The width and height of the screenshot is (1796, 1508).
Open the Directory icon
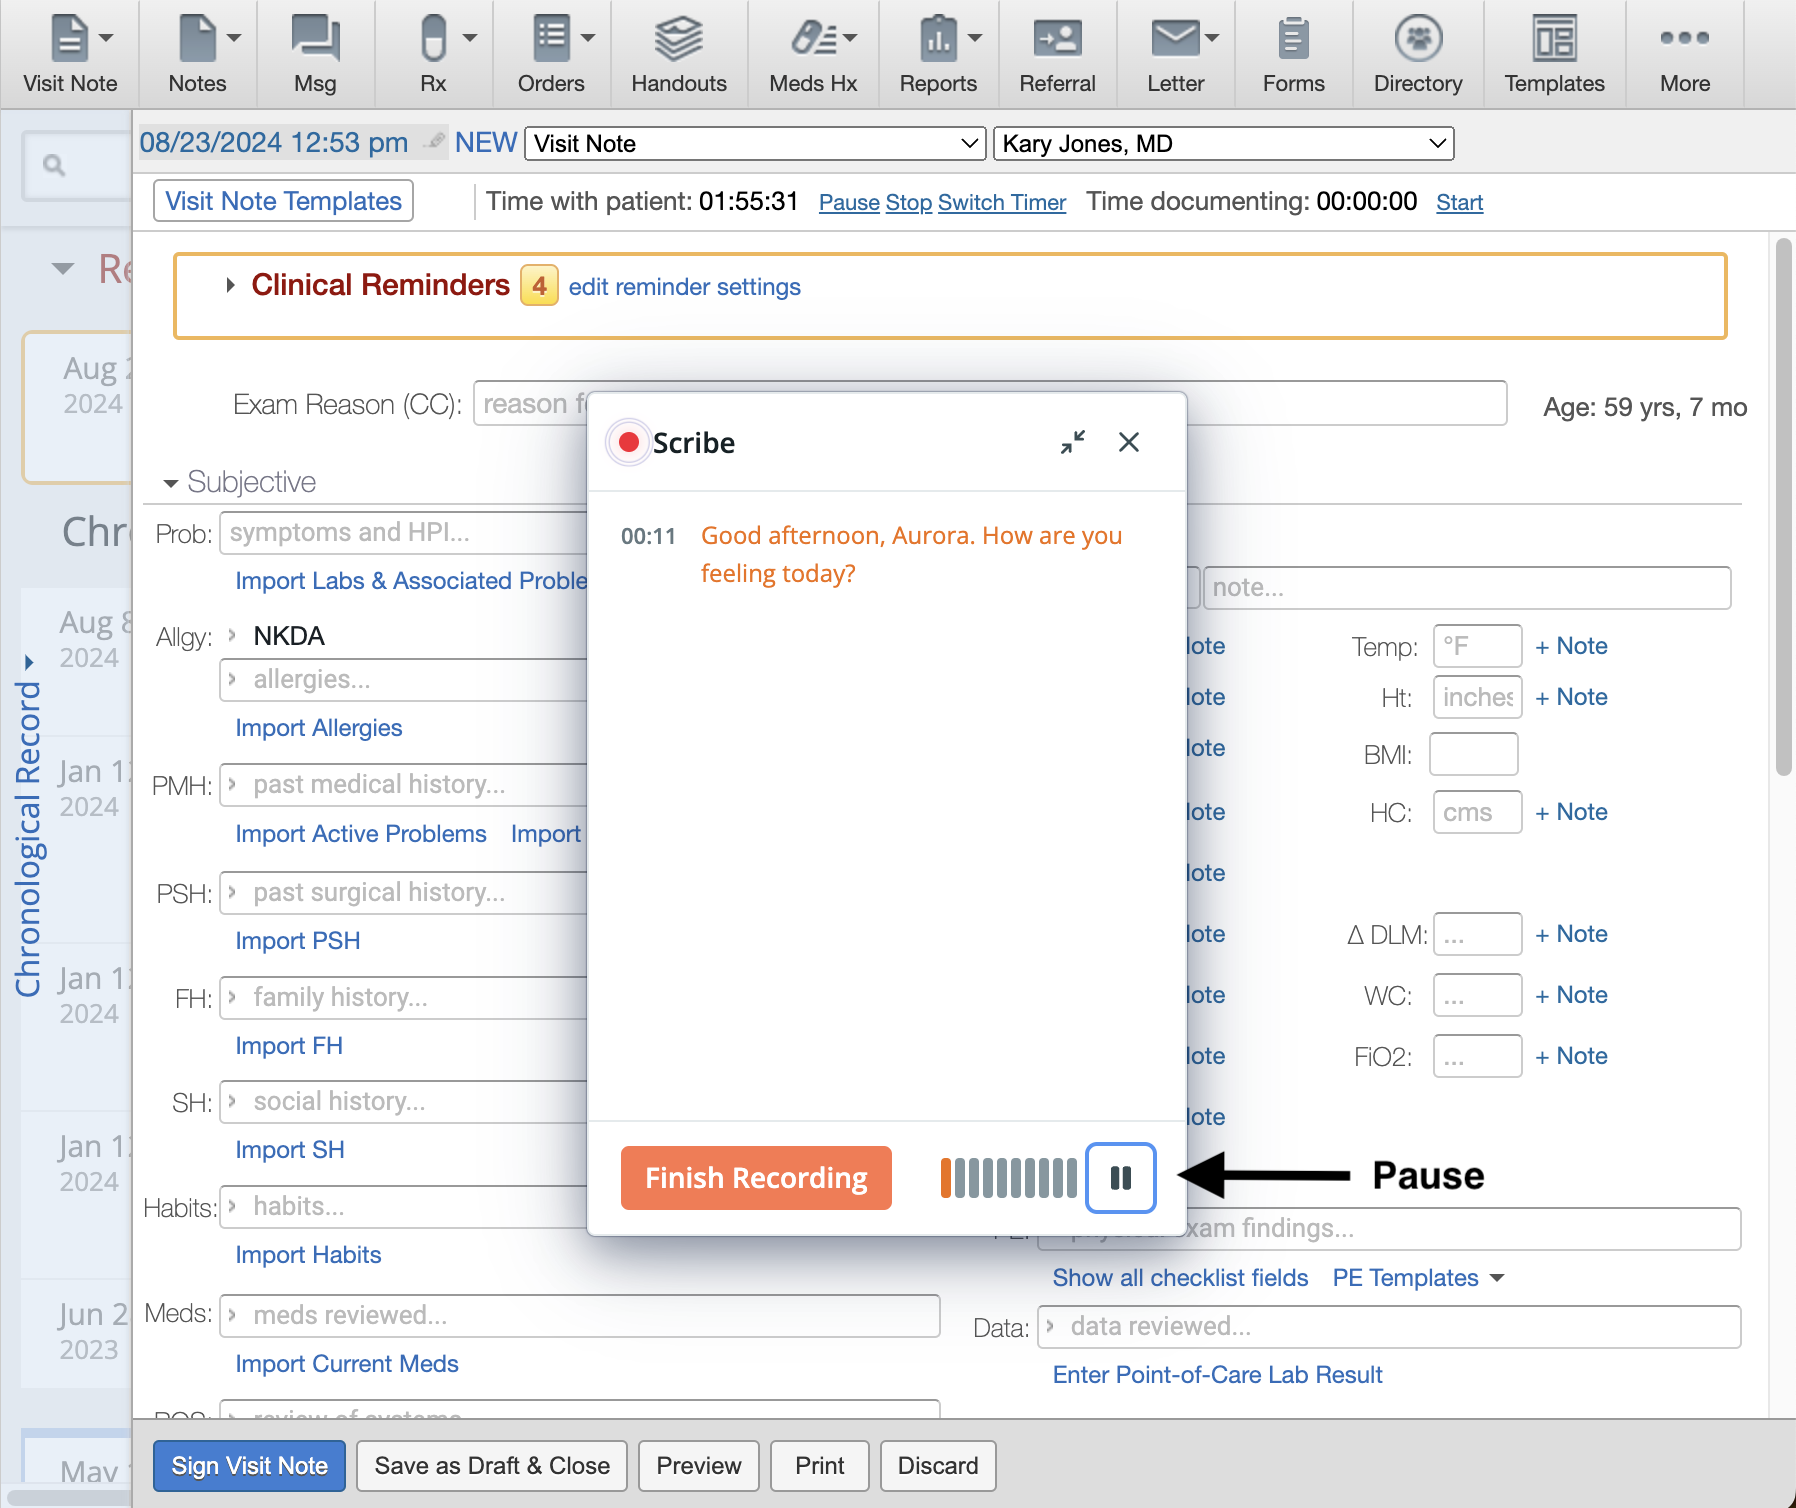[x=1418, y=50]
